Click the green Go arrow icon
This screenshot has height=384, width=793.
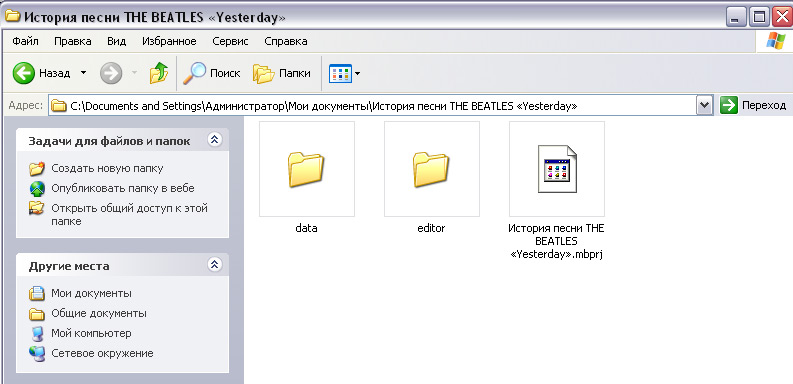(x=729, y=105)
